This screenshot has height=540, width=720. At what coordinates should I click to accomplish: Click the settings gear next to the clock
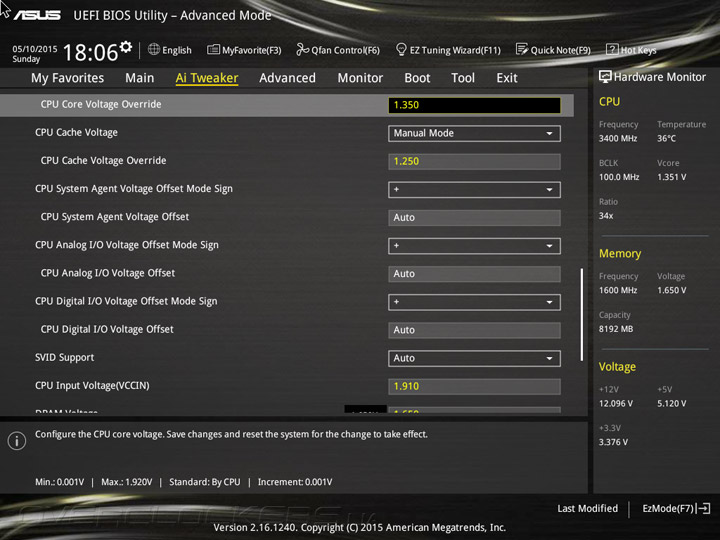coord(126,47)
